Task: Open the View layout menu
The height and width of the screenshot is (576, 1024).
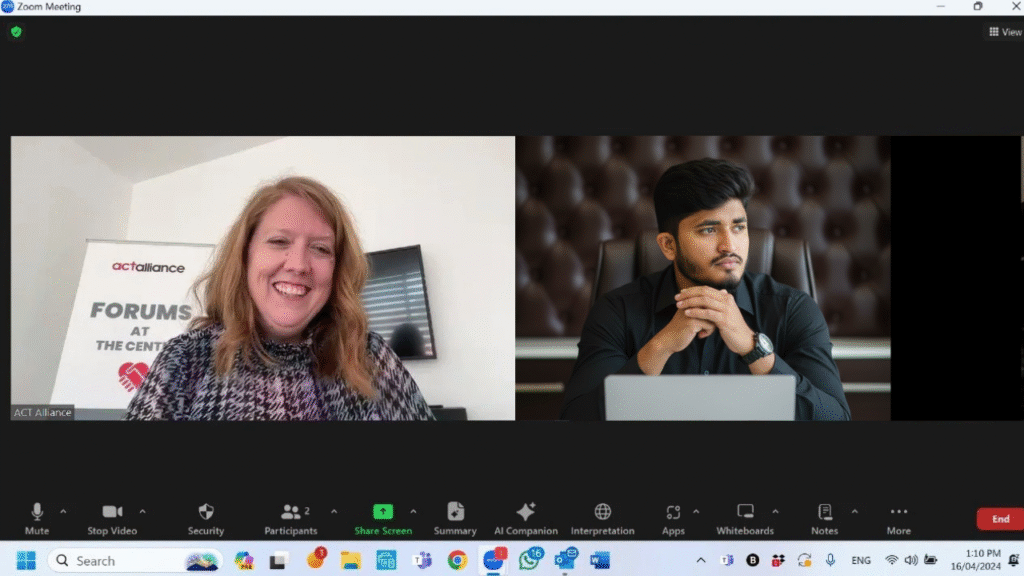Action: pos(1005,32)
